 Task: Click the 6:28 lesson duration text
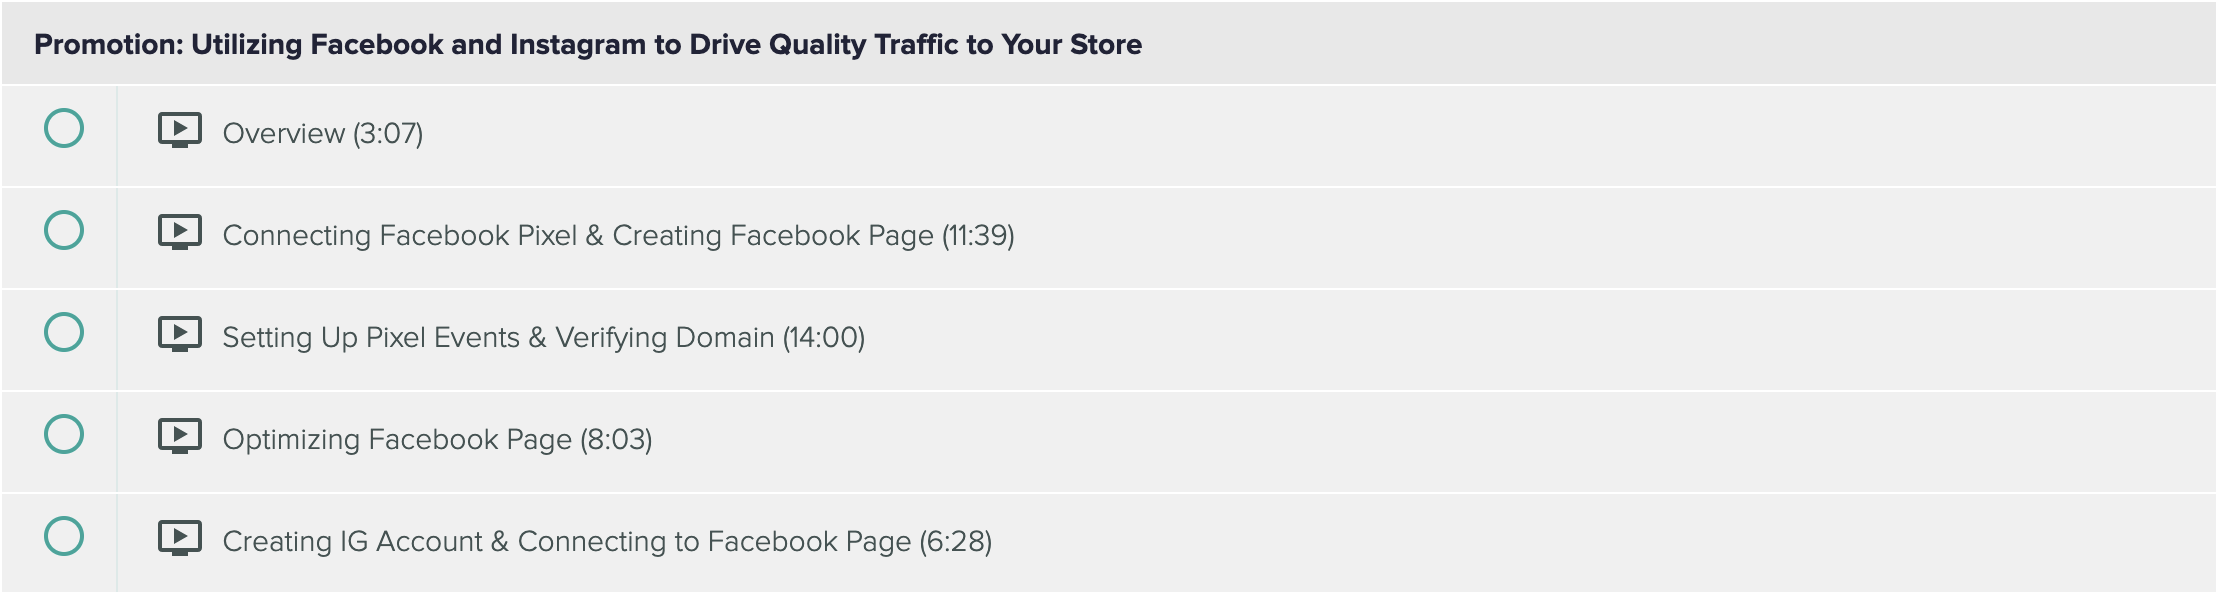pos(956,541)
